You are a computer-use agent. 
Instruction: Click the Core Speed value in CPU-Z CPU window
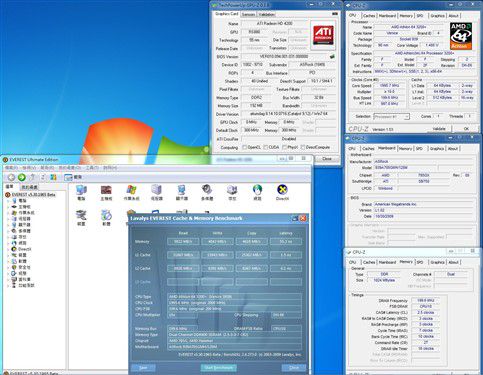tap(389, 85)
